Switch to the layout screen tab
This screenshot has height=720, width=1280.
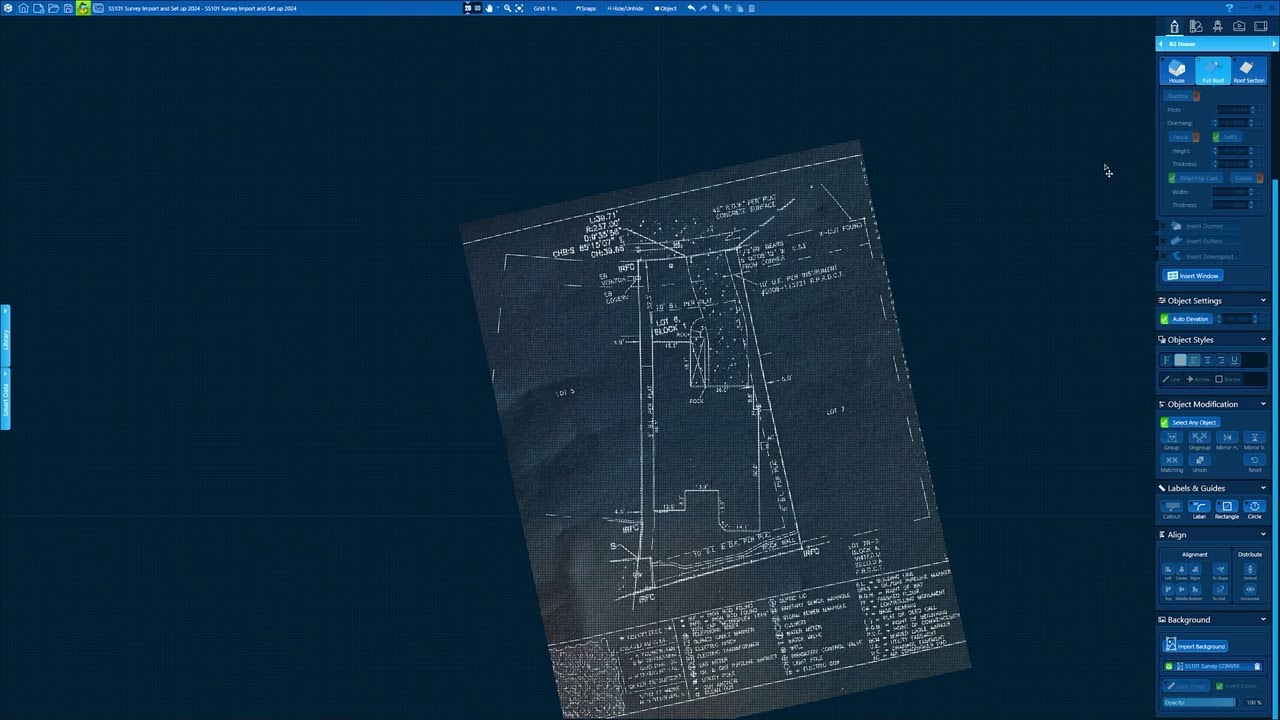click(1261, 26)
